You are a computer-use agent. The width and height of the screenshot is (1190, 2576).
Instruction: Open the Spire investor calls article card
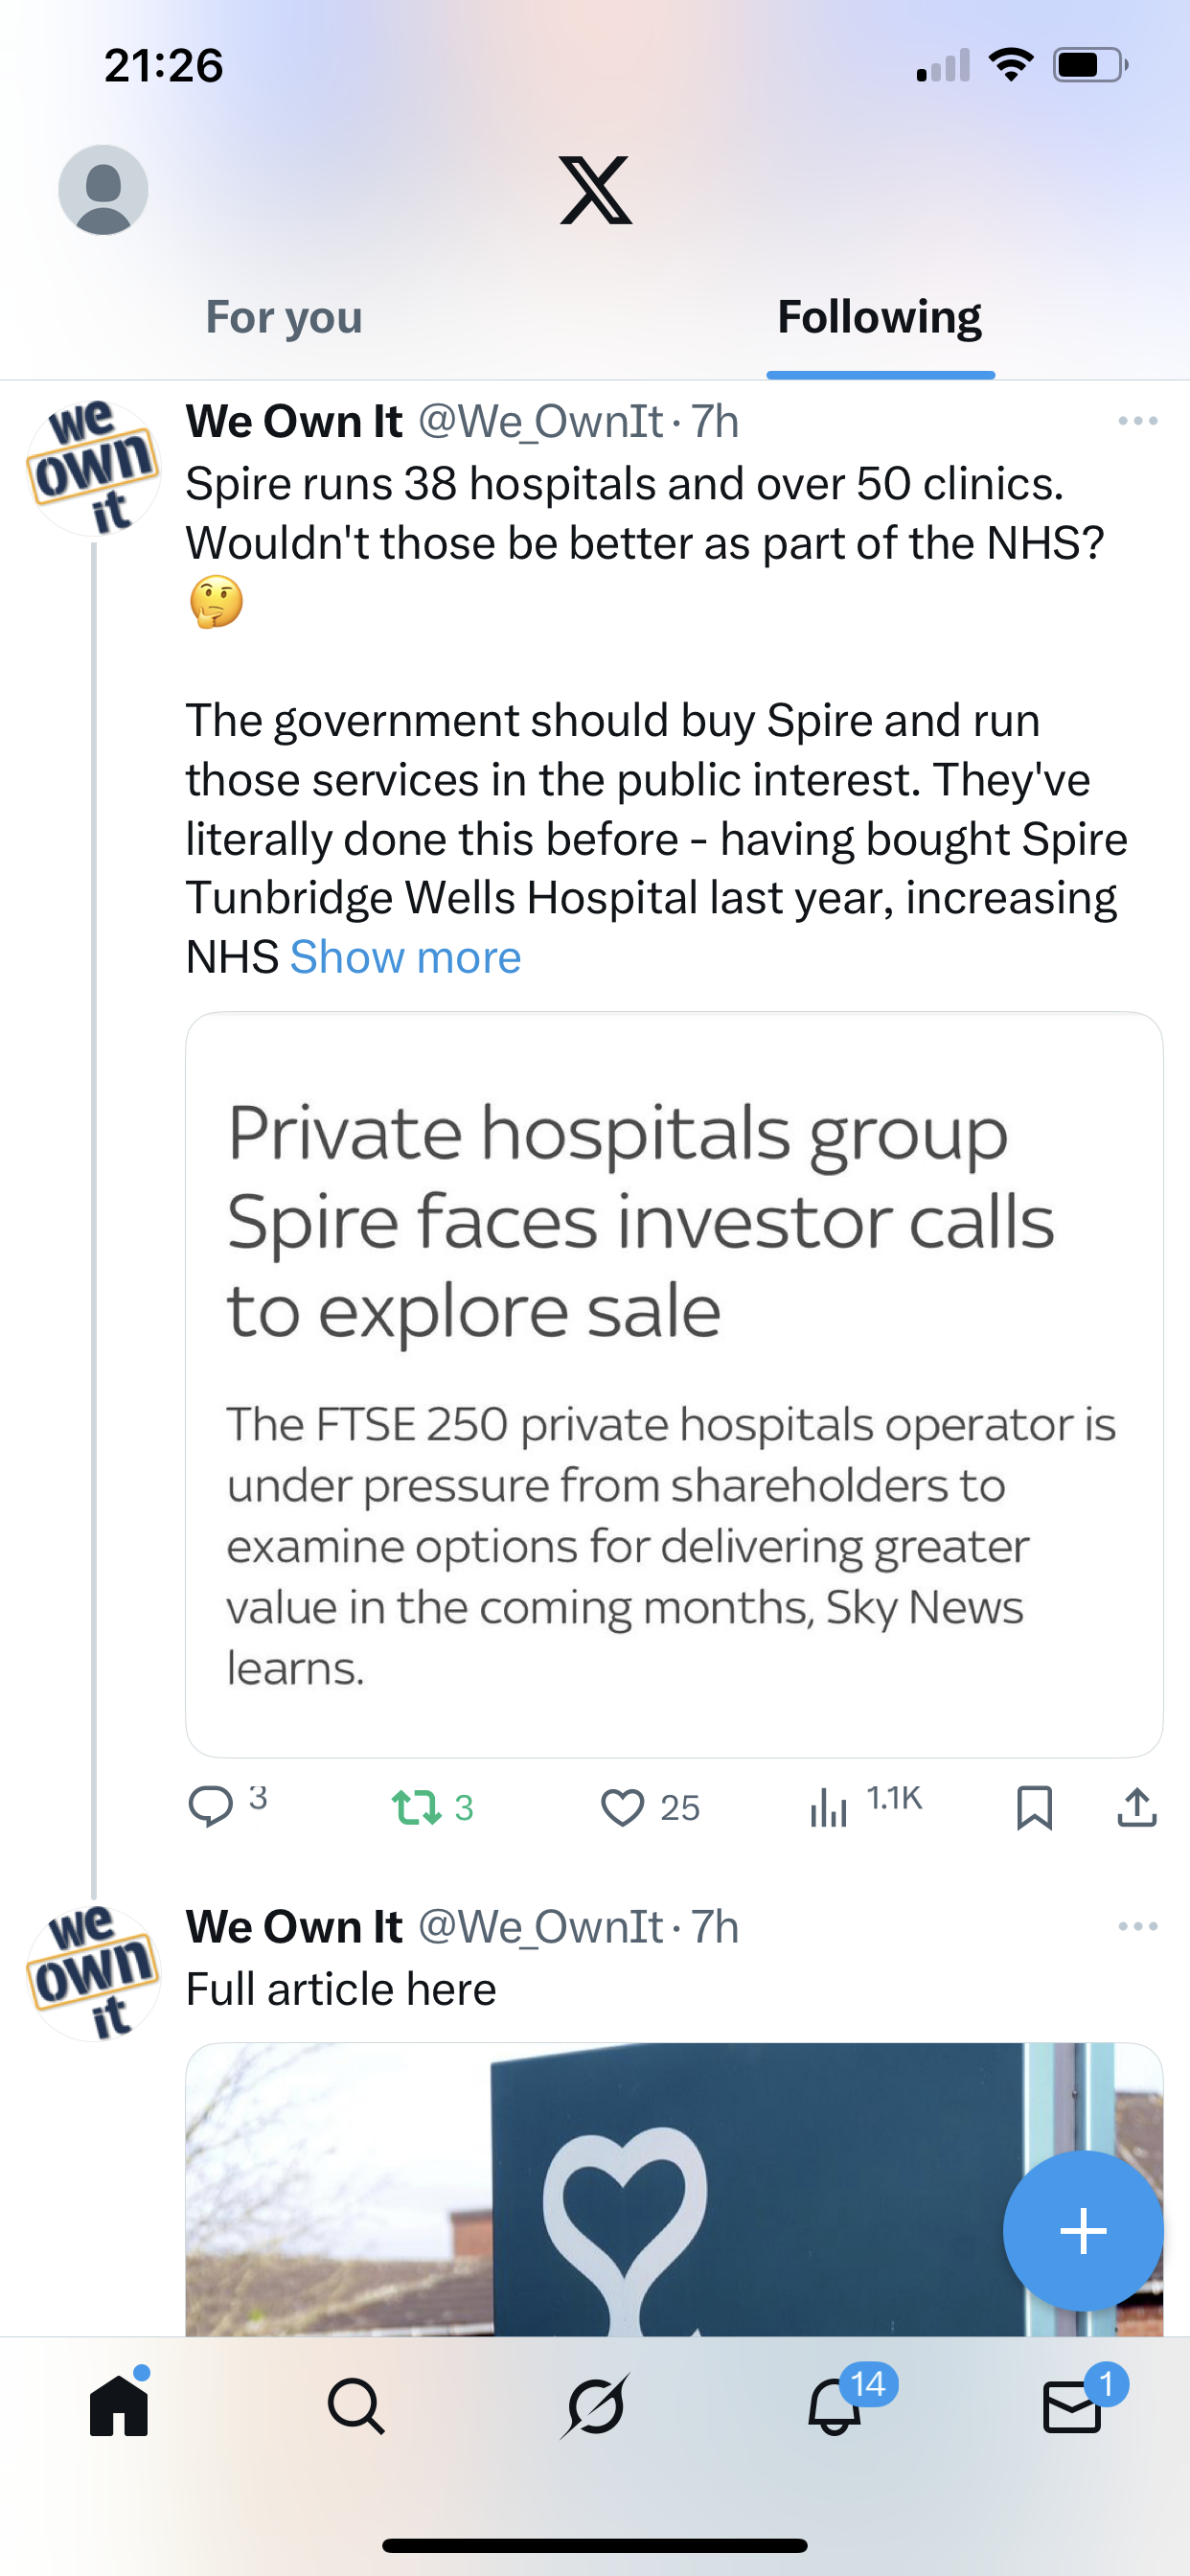click(x=673, y=1383)
